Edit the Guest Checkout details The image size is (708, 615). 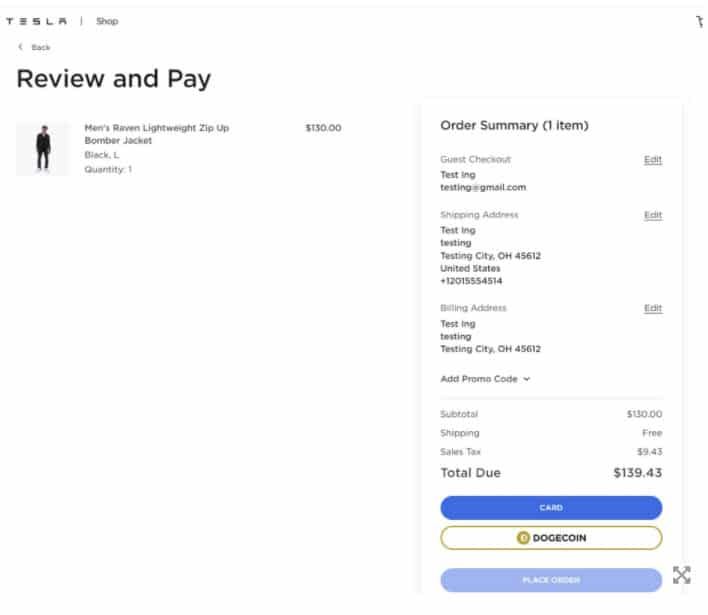click(x=653, y=160)
